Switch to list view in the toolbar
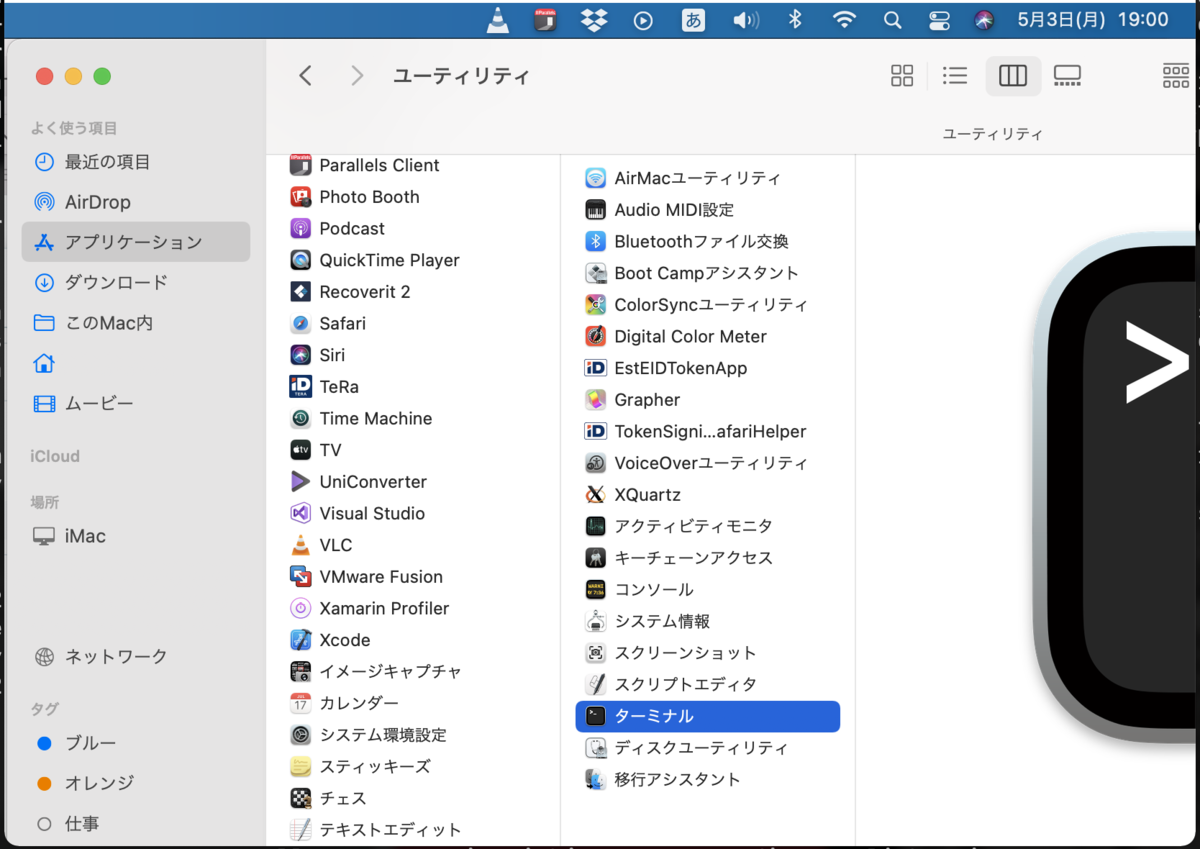 (954, 75)
